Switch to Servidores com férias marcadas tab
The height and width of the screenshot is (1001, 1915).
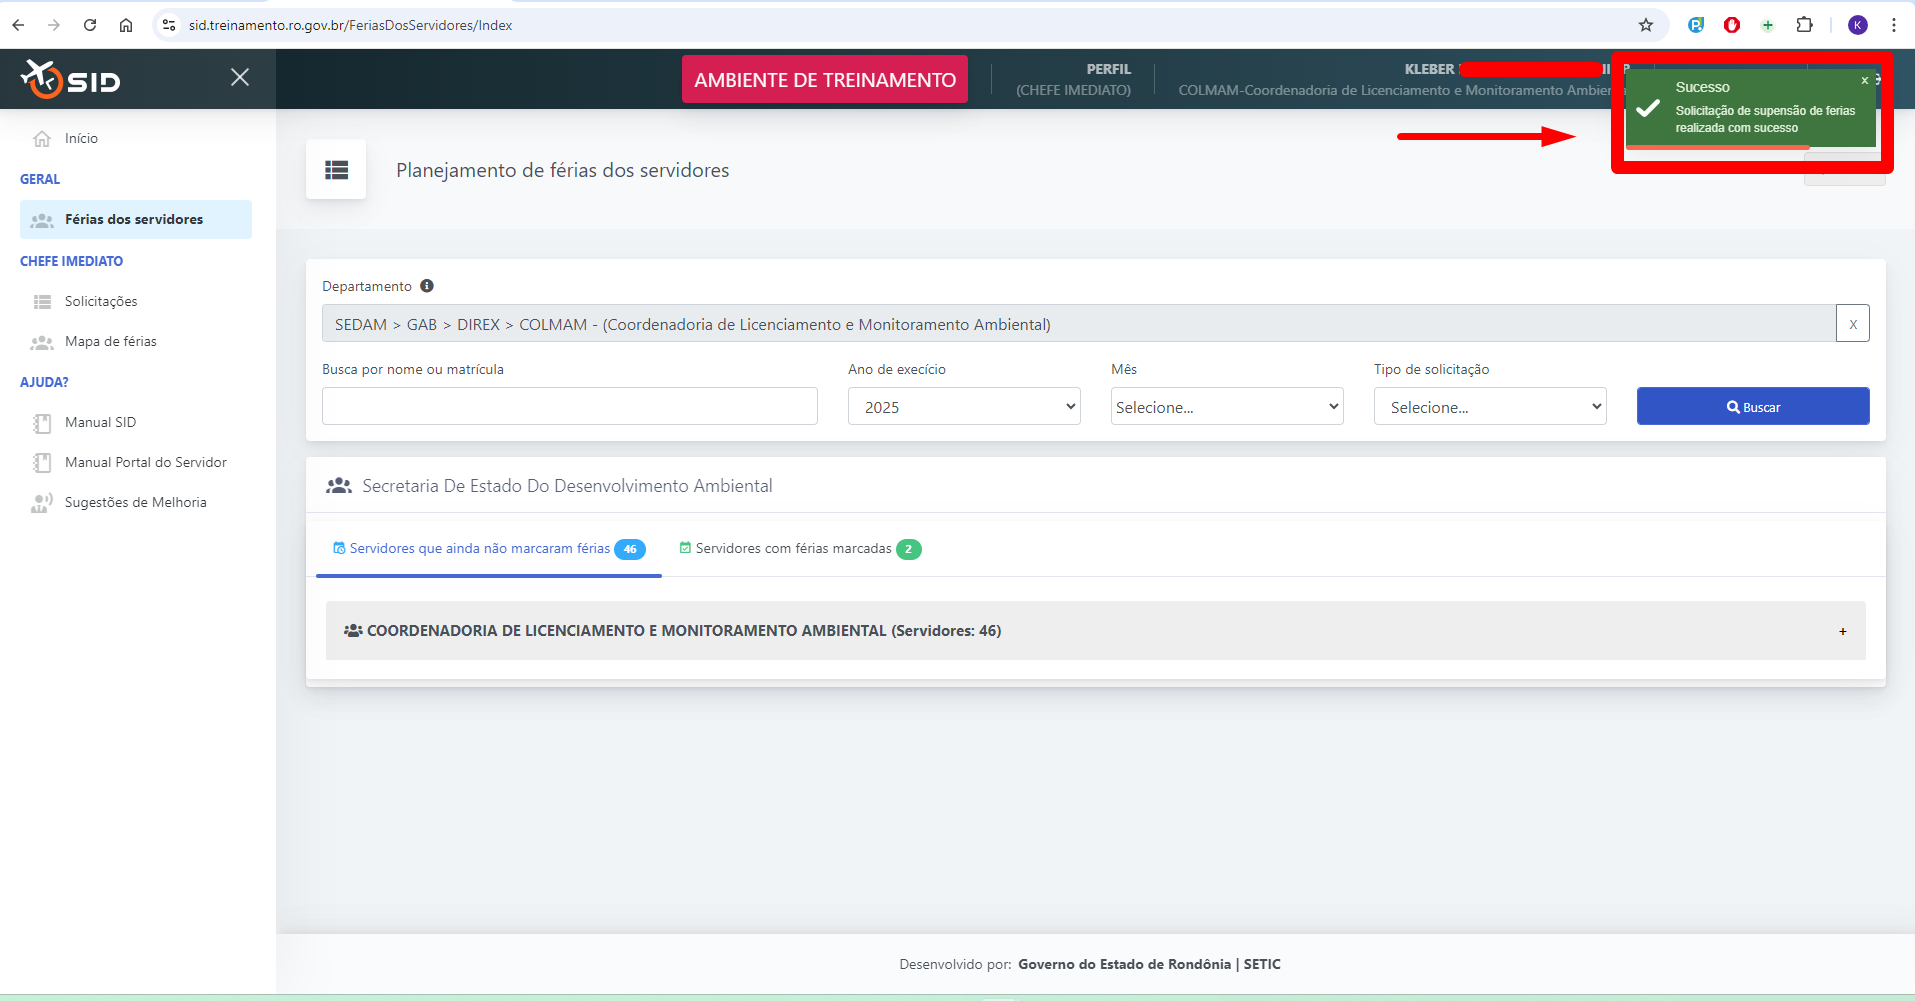click(800, 548)
